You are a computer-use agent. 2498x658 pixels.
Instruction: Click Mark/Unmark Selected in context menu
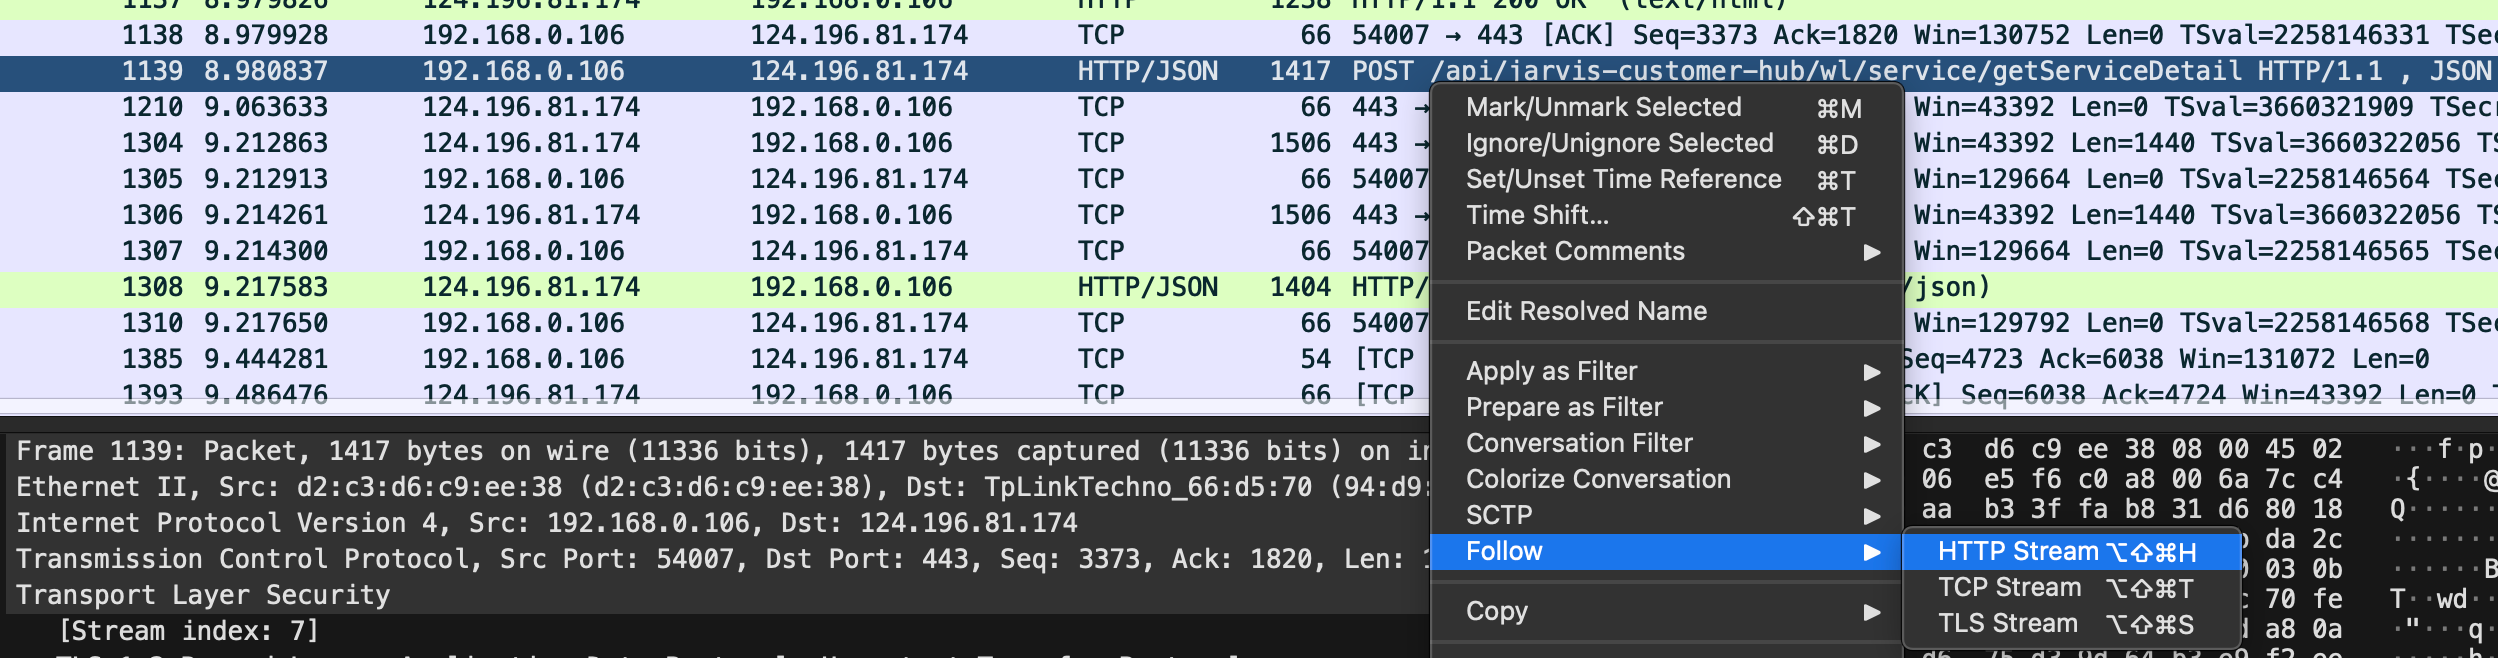[x=1603, y=108]
